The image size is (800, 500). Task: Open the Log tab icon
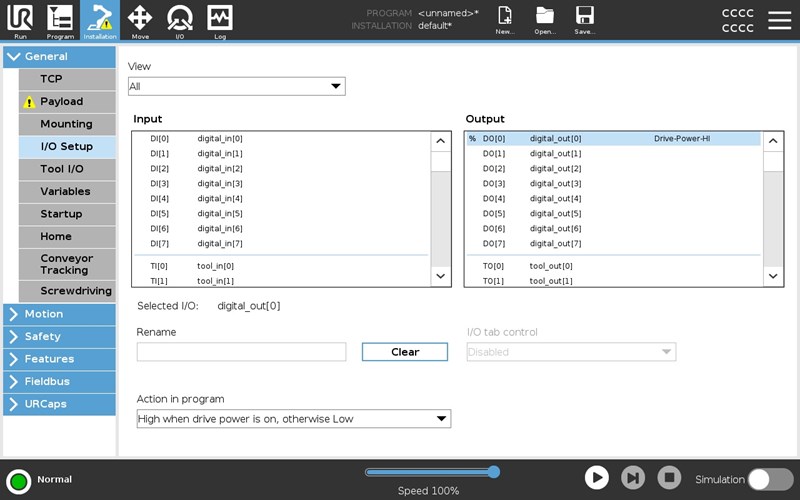click(x=220, y=19)
